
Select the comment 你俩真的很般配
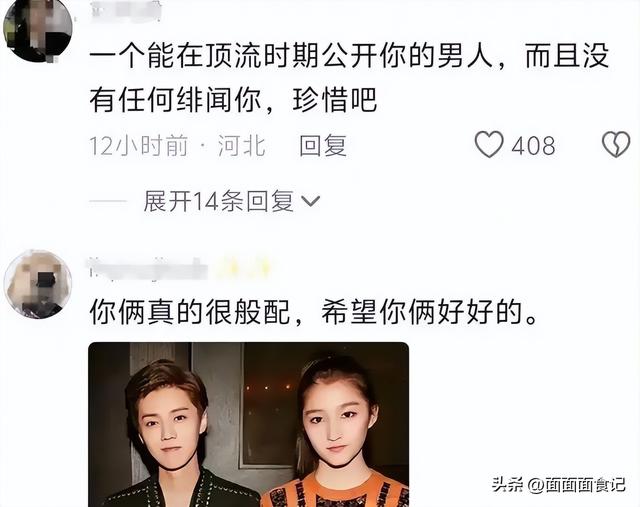[x=314, y=312]
